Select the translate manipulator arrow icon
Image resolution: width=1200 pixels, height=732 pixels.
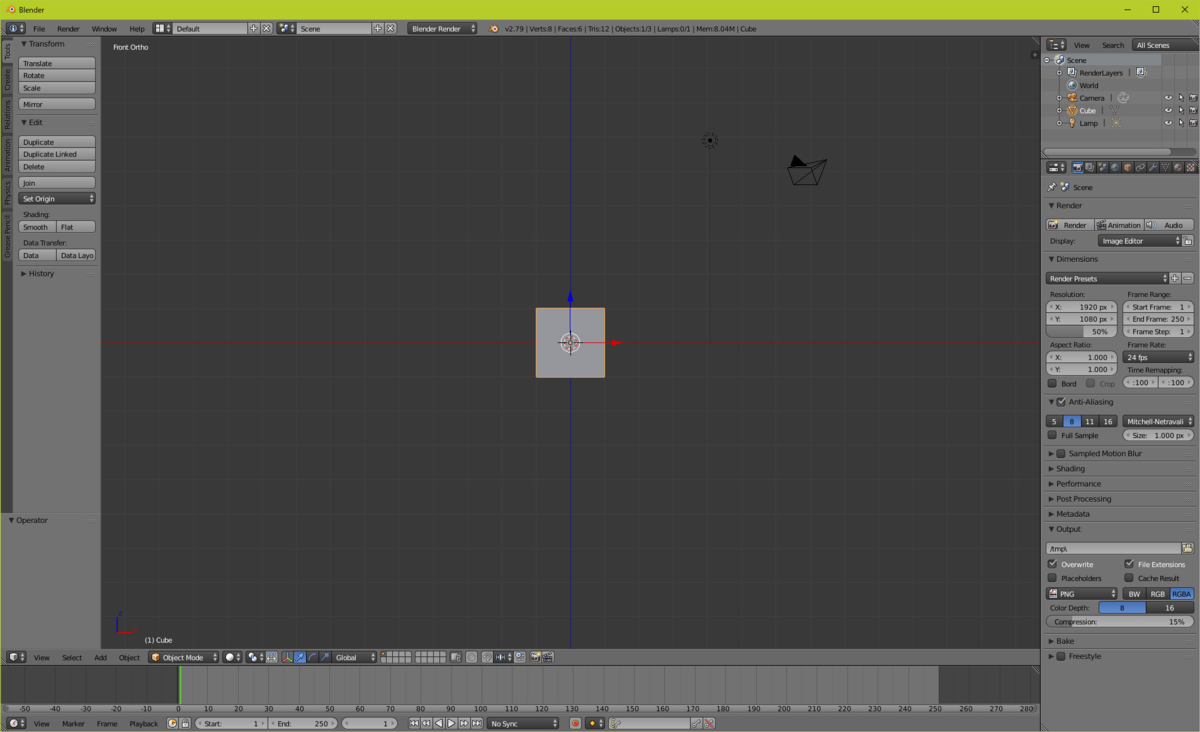tap(300, 657)
